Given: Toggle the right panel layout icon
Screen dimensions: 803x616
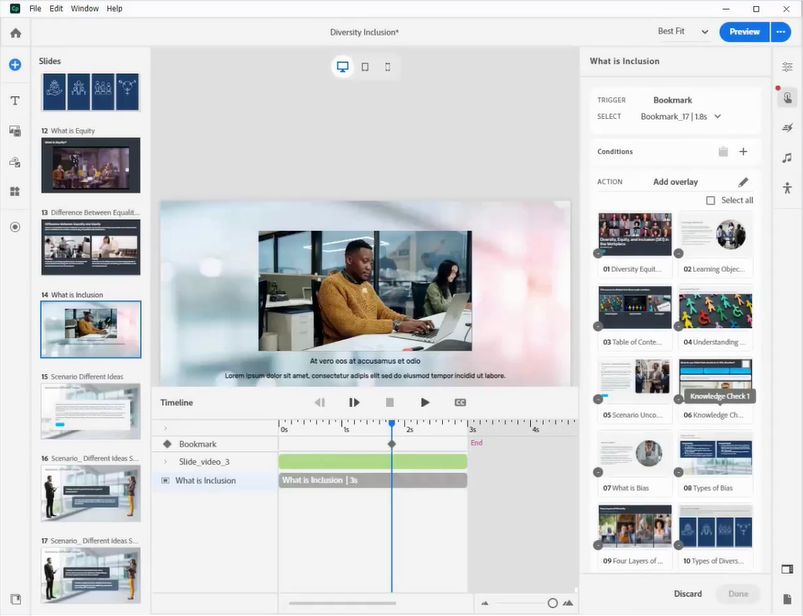Looking at the screenshot, I should click(x=787, y=569).
